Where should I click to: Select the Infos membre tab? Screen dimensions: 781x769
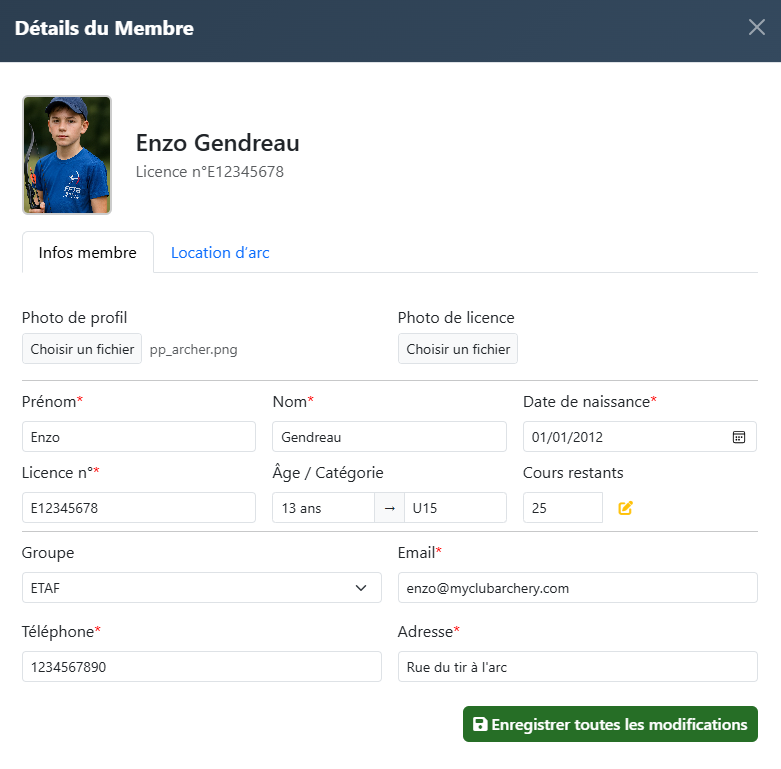tap(88, 253)
